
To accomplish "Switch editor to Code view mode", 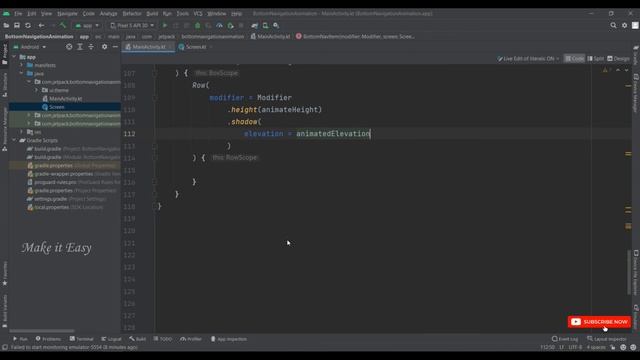I will pos(574,59).
